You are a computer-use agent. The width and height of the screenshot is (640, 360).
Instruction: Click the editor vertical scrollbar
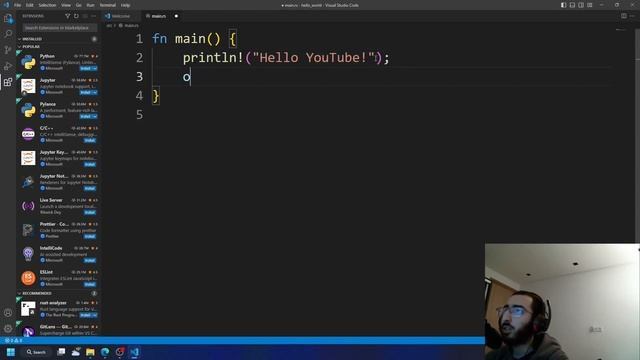[x=637, y=135]
